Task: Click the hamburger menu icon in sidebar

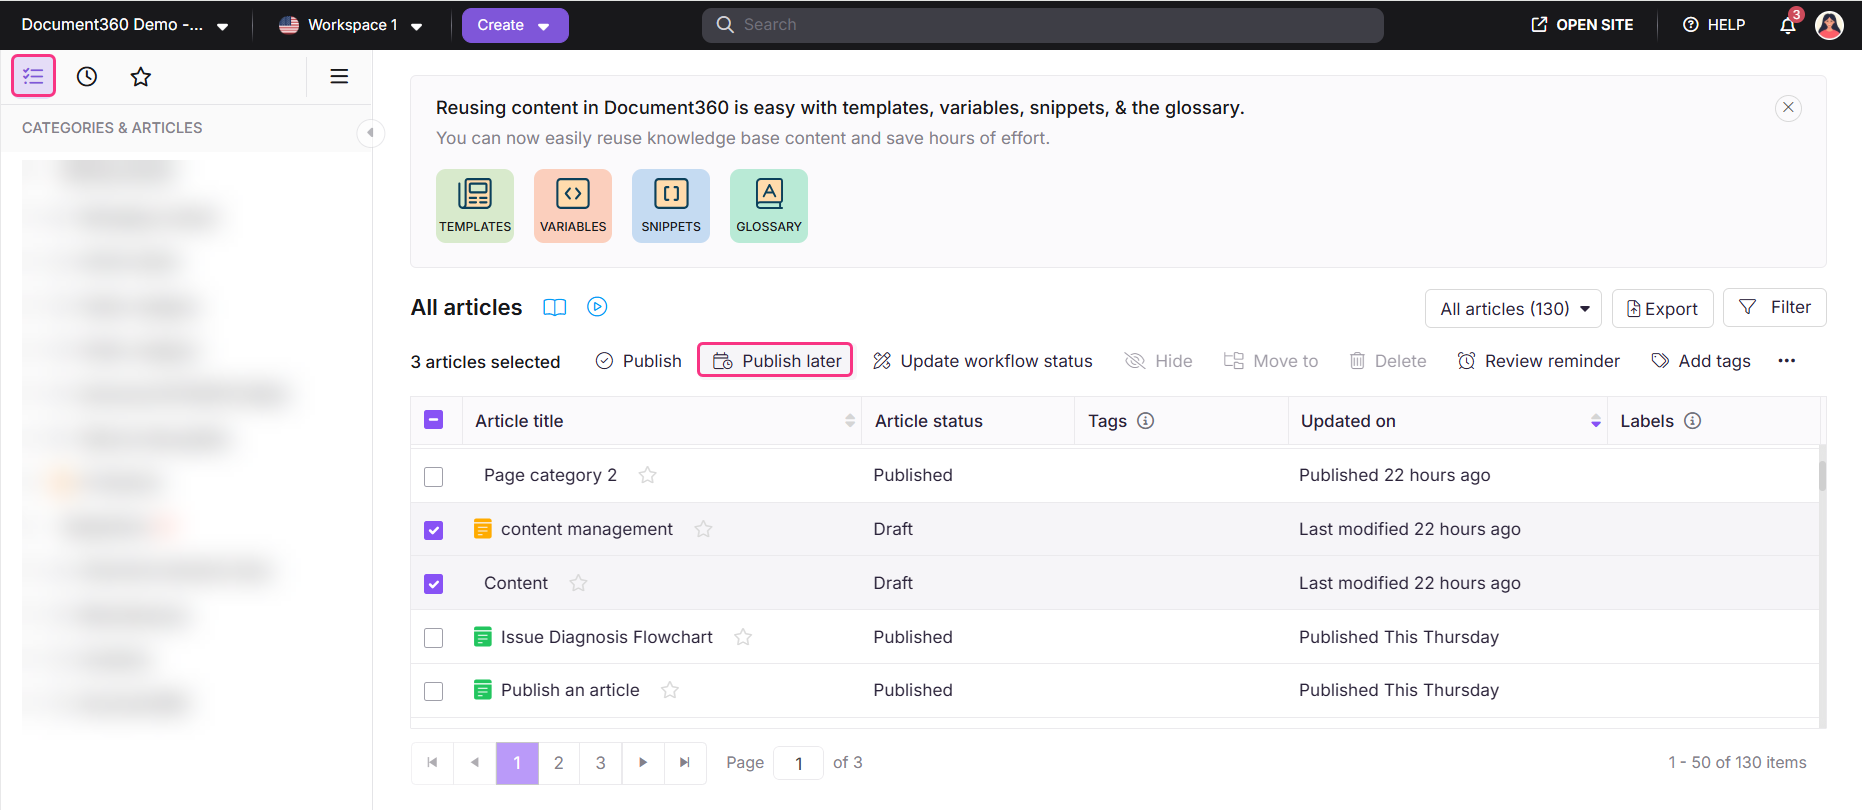Action: (x=339, y=76)
